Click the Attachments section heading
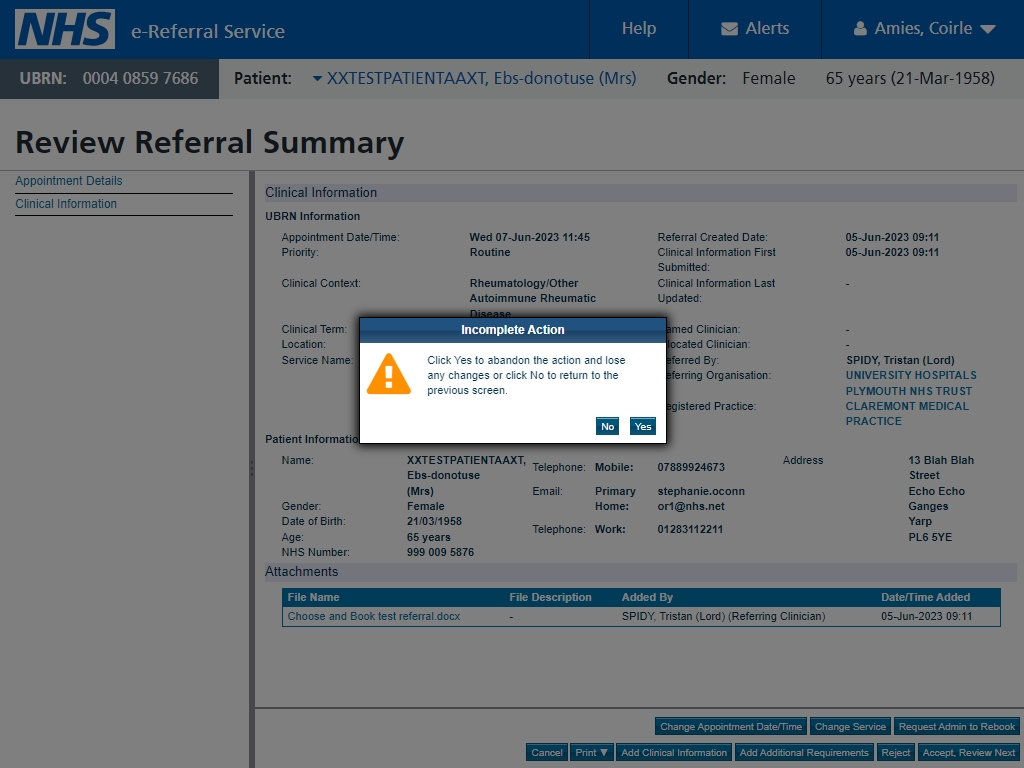1024x768 pixels. 302,572
